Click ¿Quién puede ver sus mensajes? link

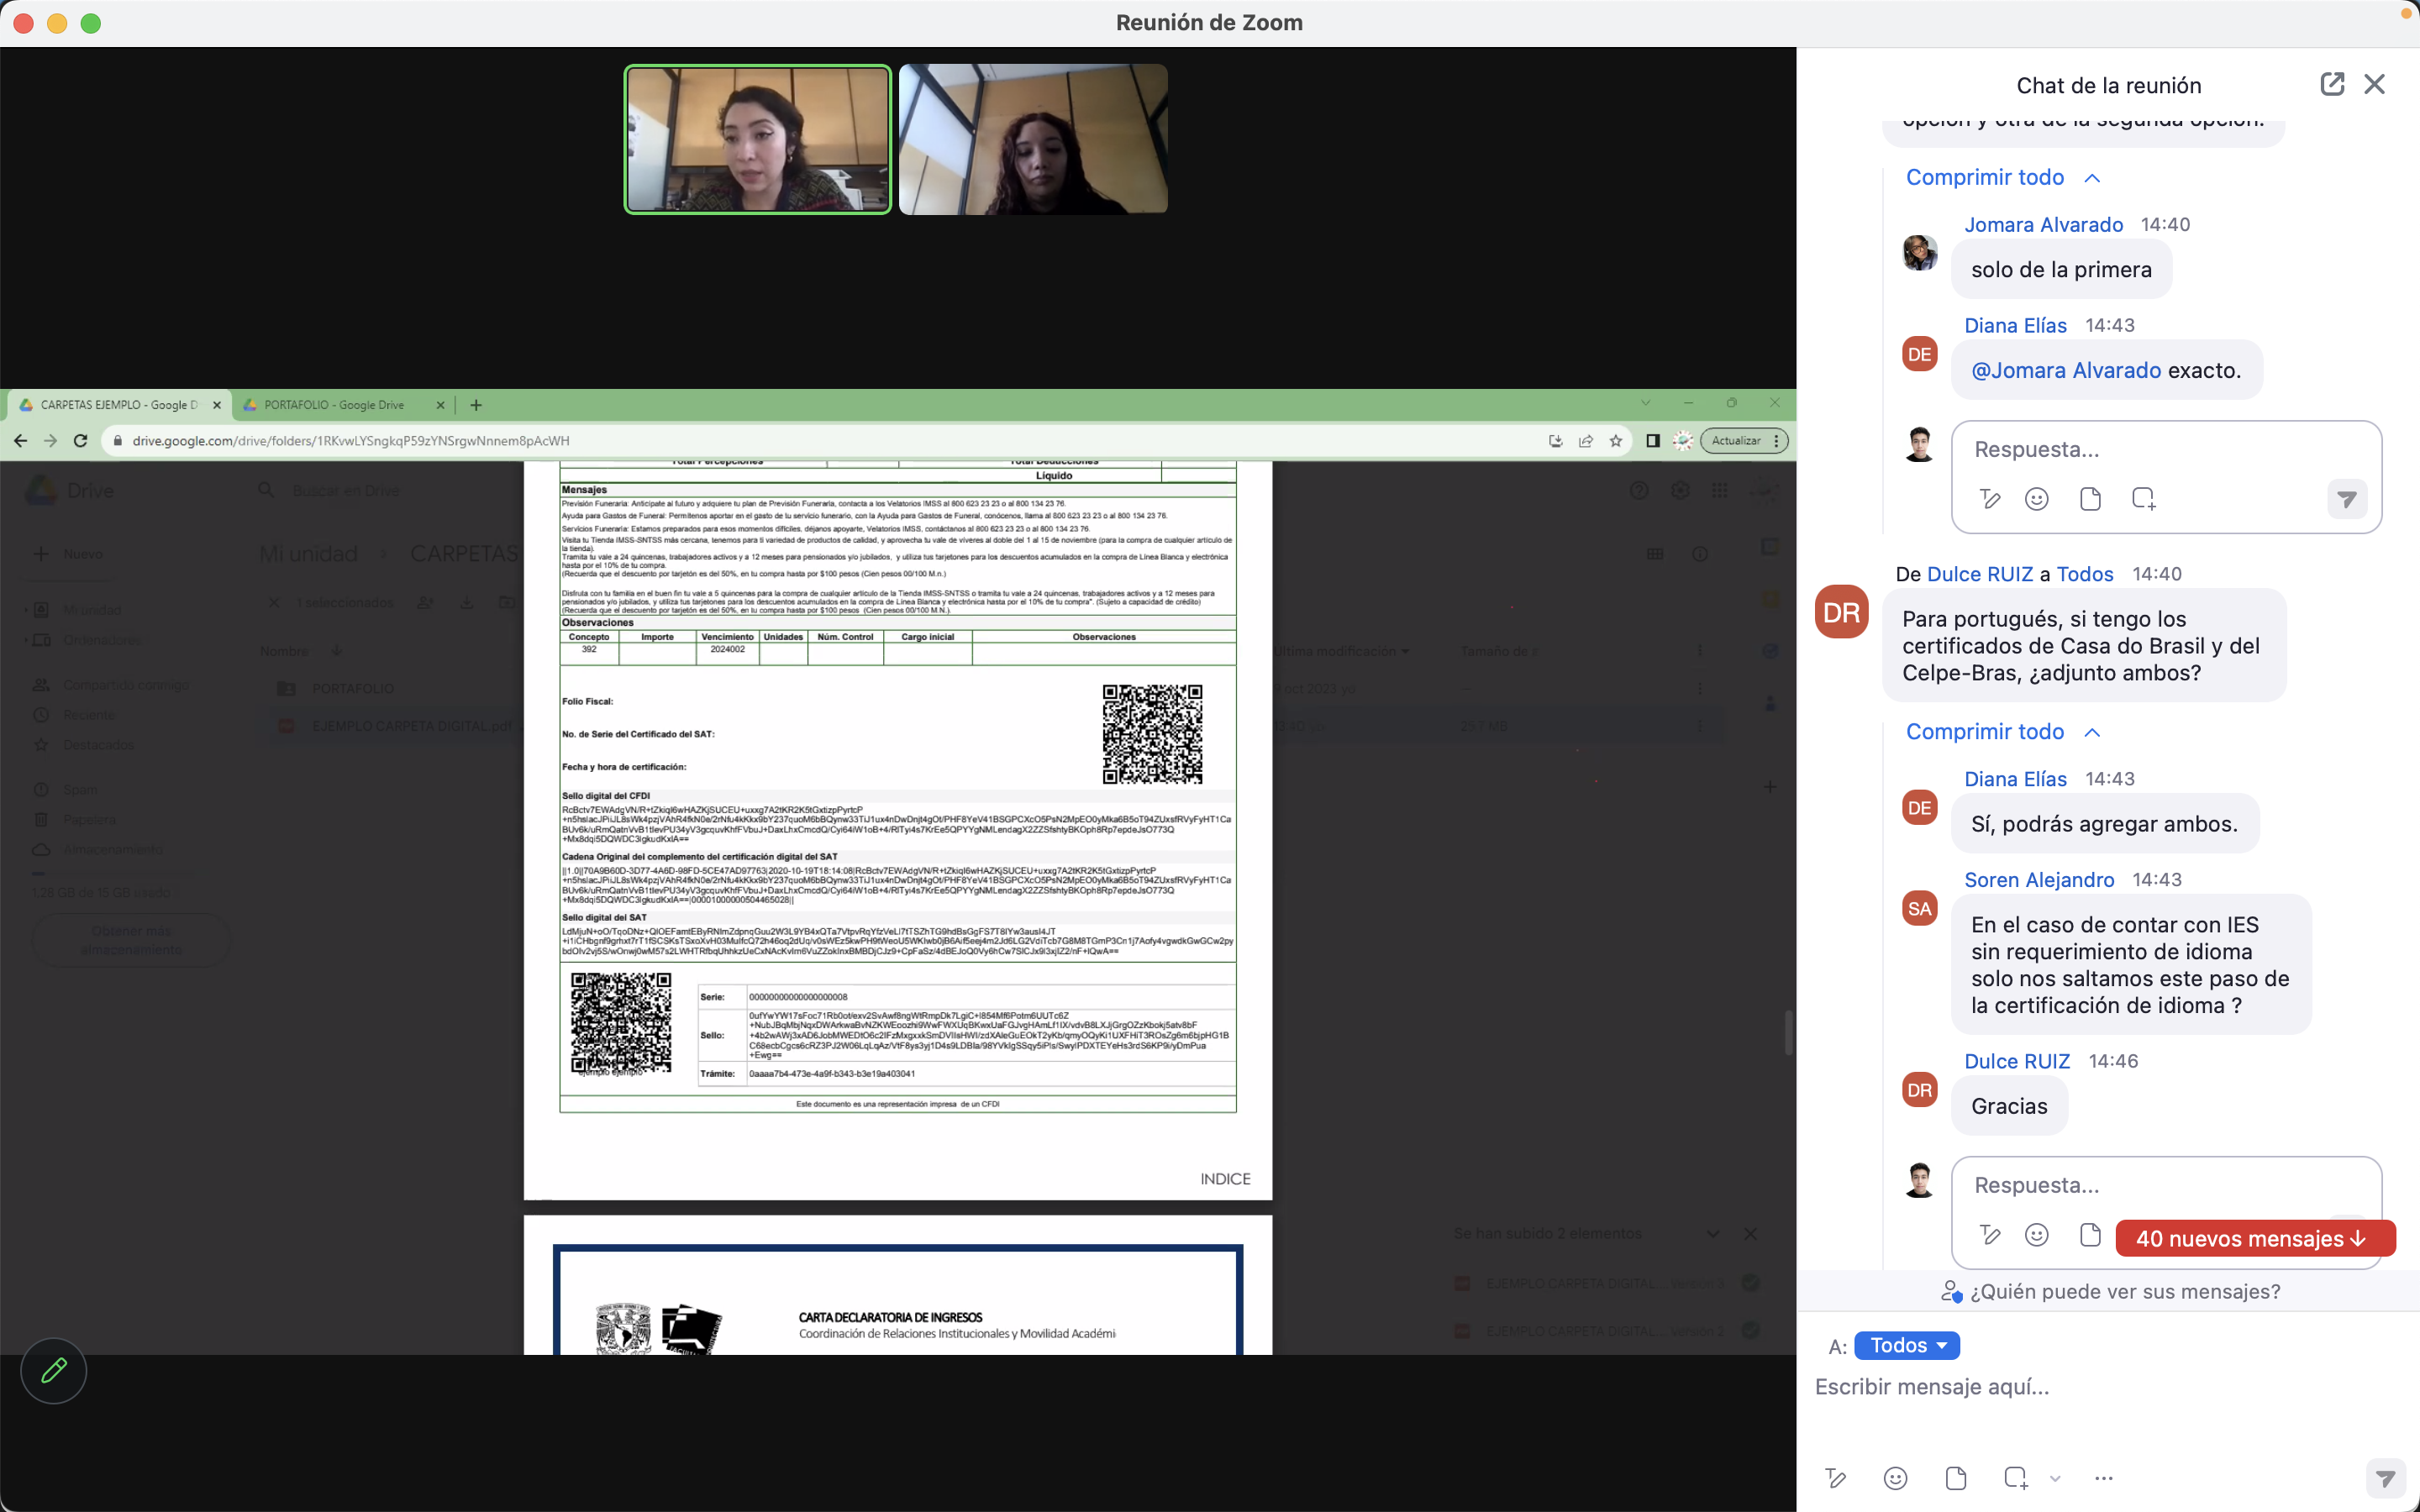click(x=2124, y=1292)
